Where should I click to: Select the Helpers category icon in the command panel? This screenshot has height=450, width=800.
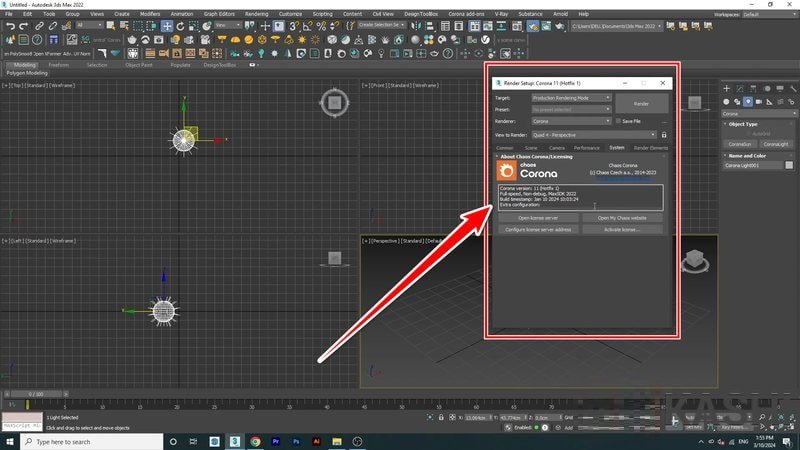click(769, 102)
